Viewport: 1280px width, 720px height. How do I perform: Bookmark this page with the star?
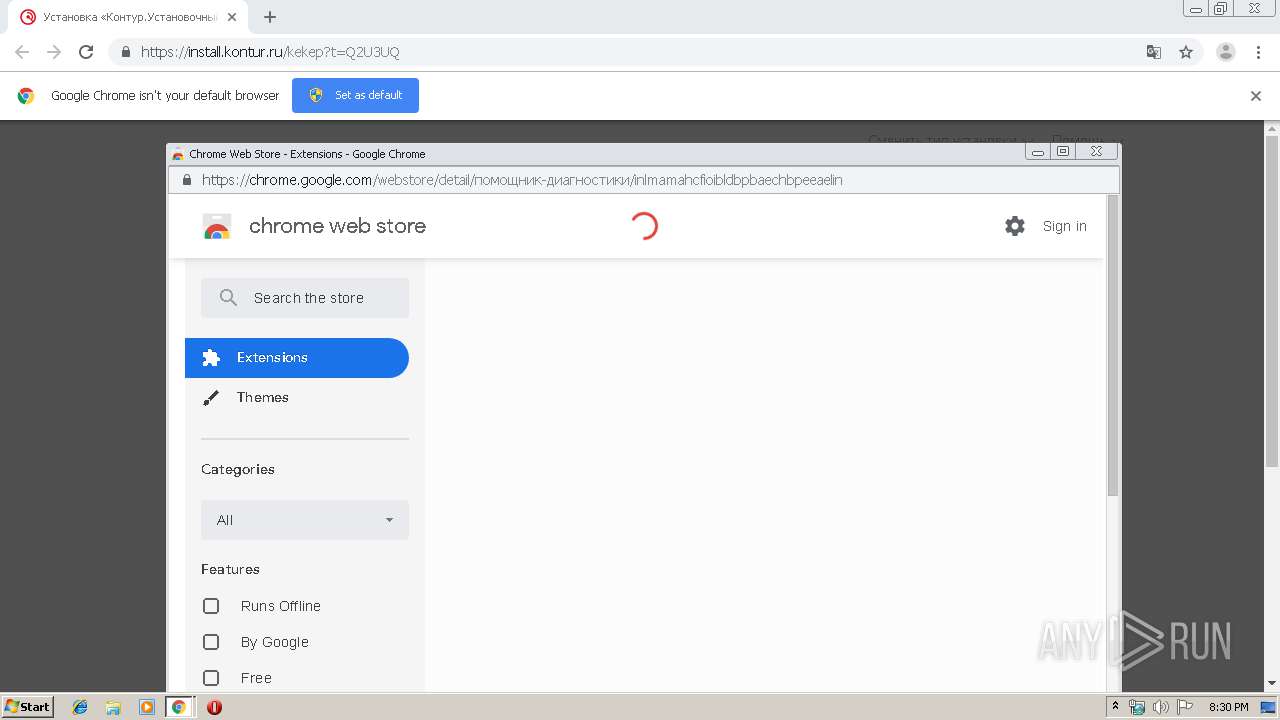coord(1186,52)
